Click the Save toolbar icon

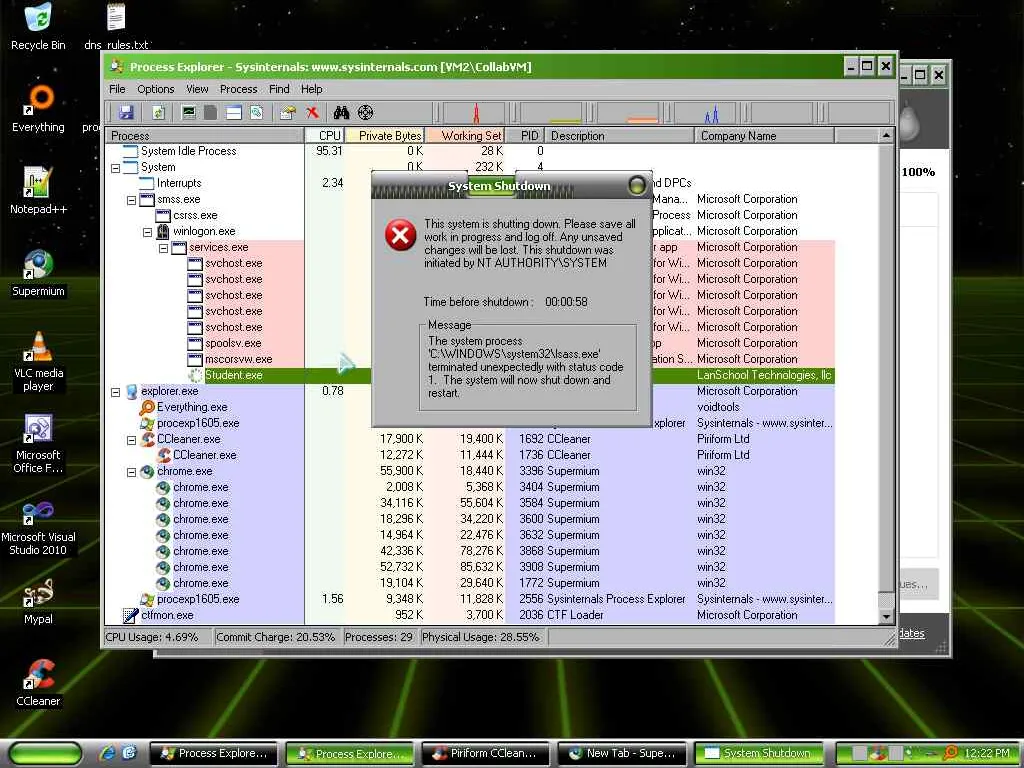126,112
